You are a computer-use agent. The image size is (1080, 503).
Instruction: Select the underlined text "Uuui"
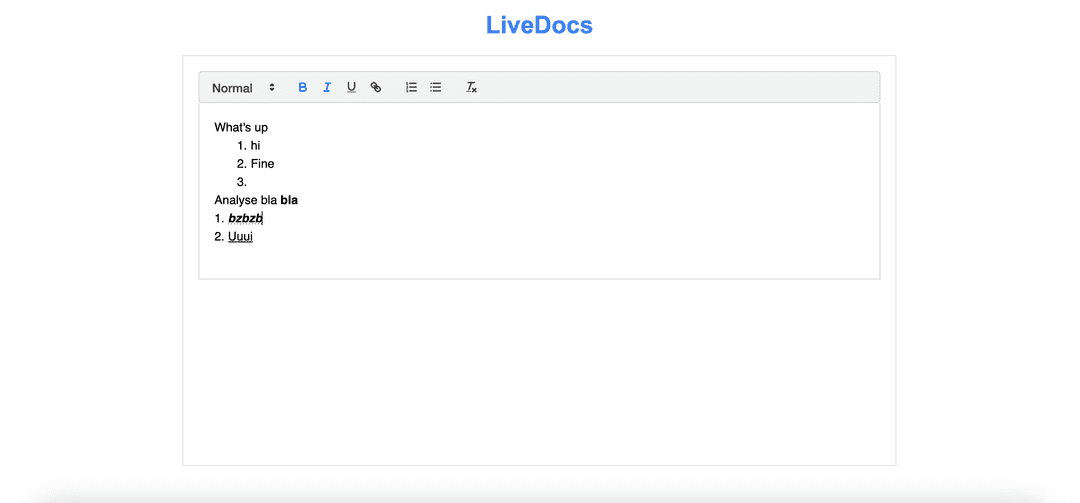(240, 236)
